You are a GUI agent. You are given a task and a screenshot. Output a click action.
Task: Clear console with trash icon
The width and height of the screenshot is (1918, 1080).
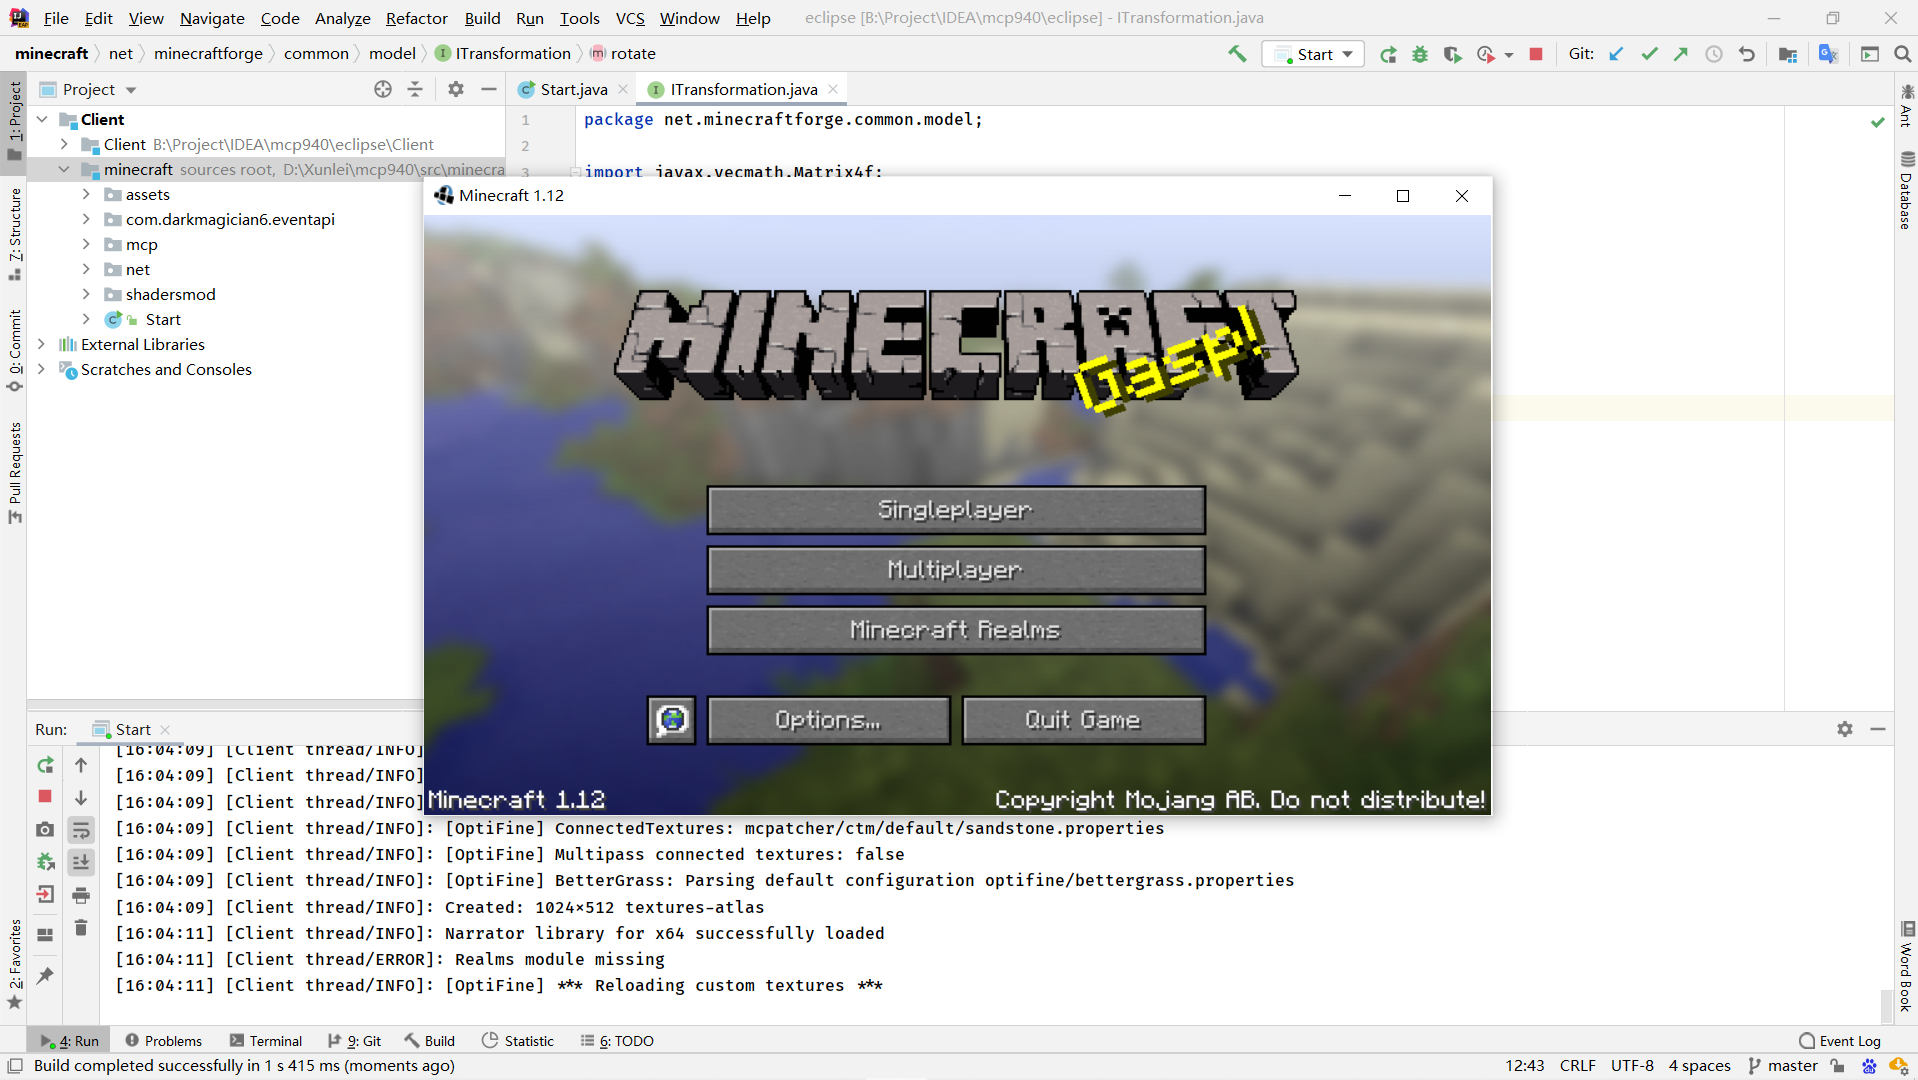pos(81,928)
